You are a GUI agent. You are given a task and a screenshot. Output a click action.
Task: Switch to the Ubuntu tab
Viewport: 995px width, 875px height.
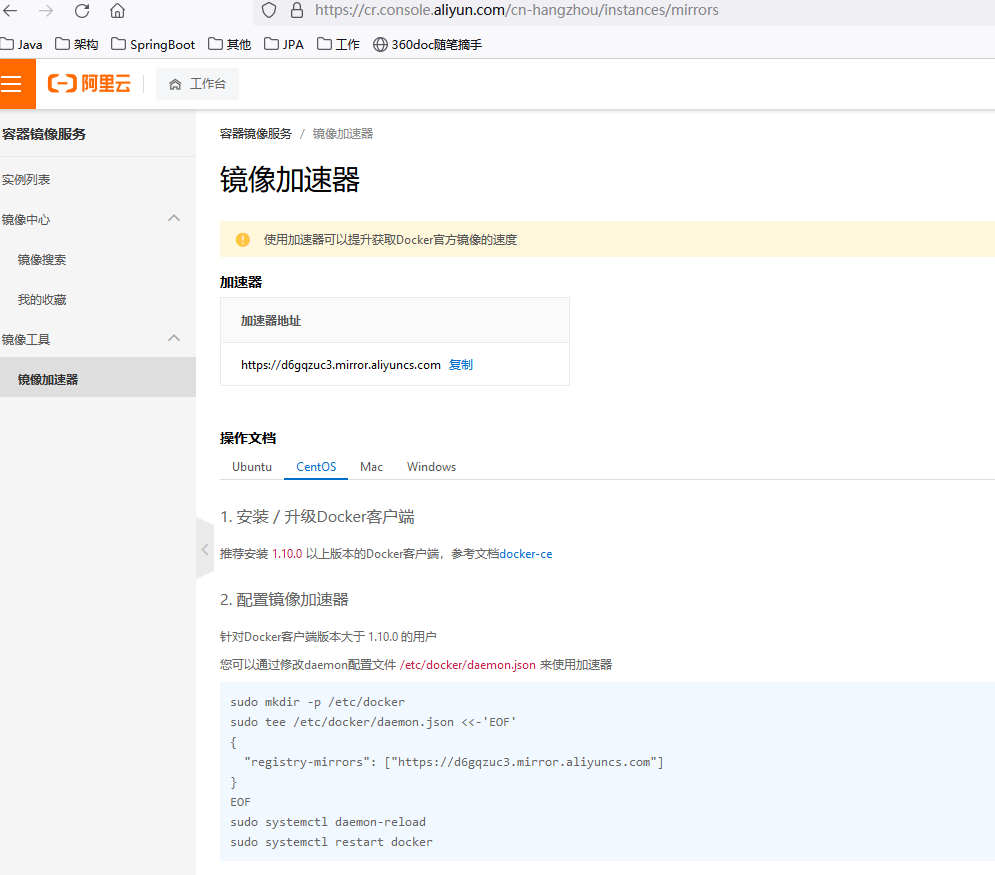coord(252,467)
